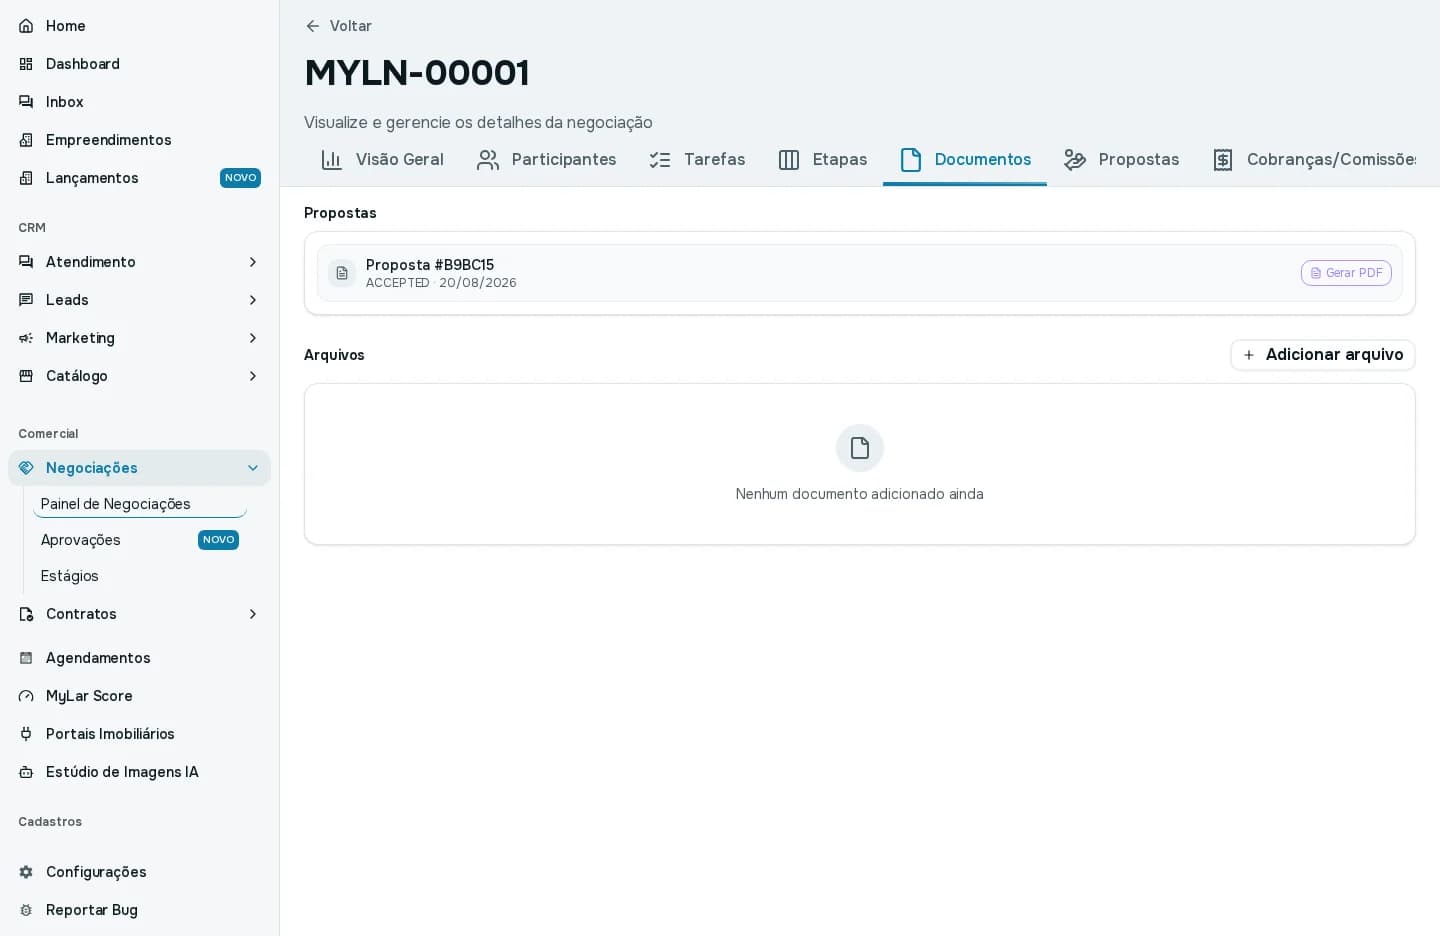Click the MYLN-00001 page heading
Screen dimensions: 1440x936
coord(417,72)
